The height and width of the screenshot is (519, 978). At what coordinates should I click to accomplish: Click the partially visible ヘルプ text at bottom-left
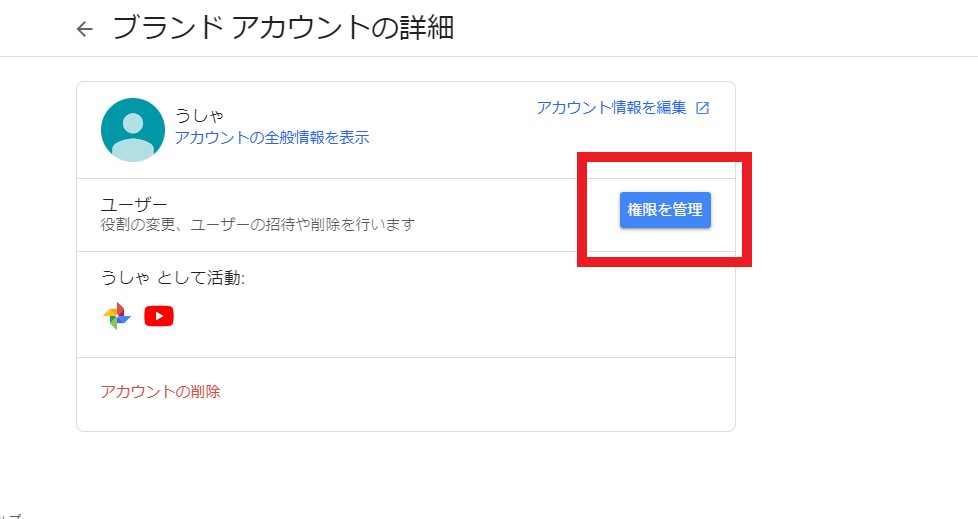(x=10, y=515)
